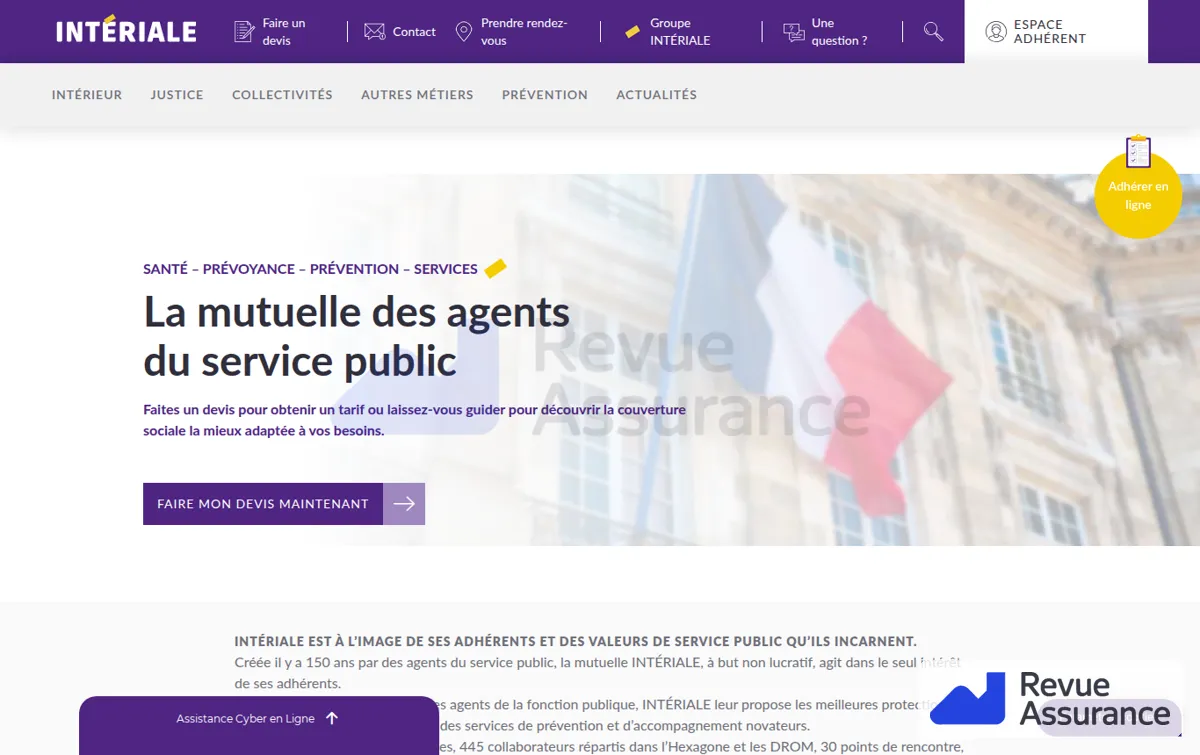Open the INTÉRIEUR menu
The height and width of the screenshot is (755, 1200).
[x=87, y=95]
